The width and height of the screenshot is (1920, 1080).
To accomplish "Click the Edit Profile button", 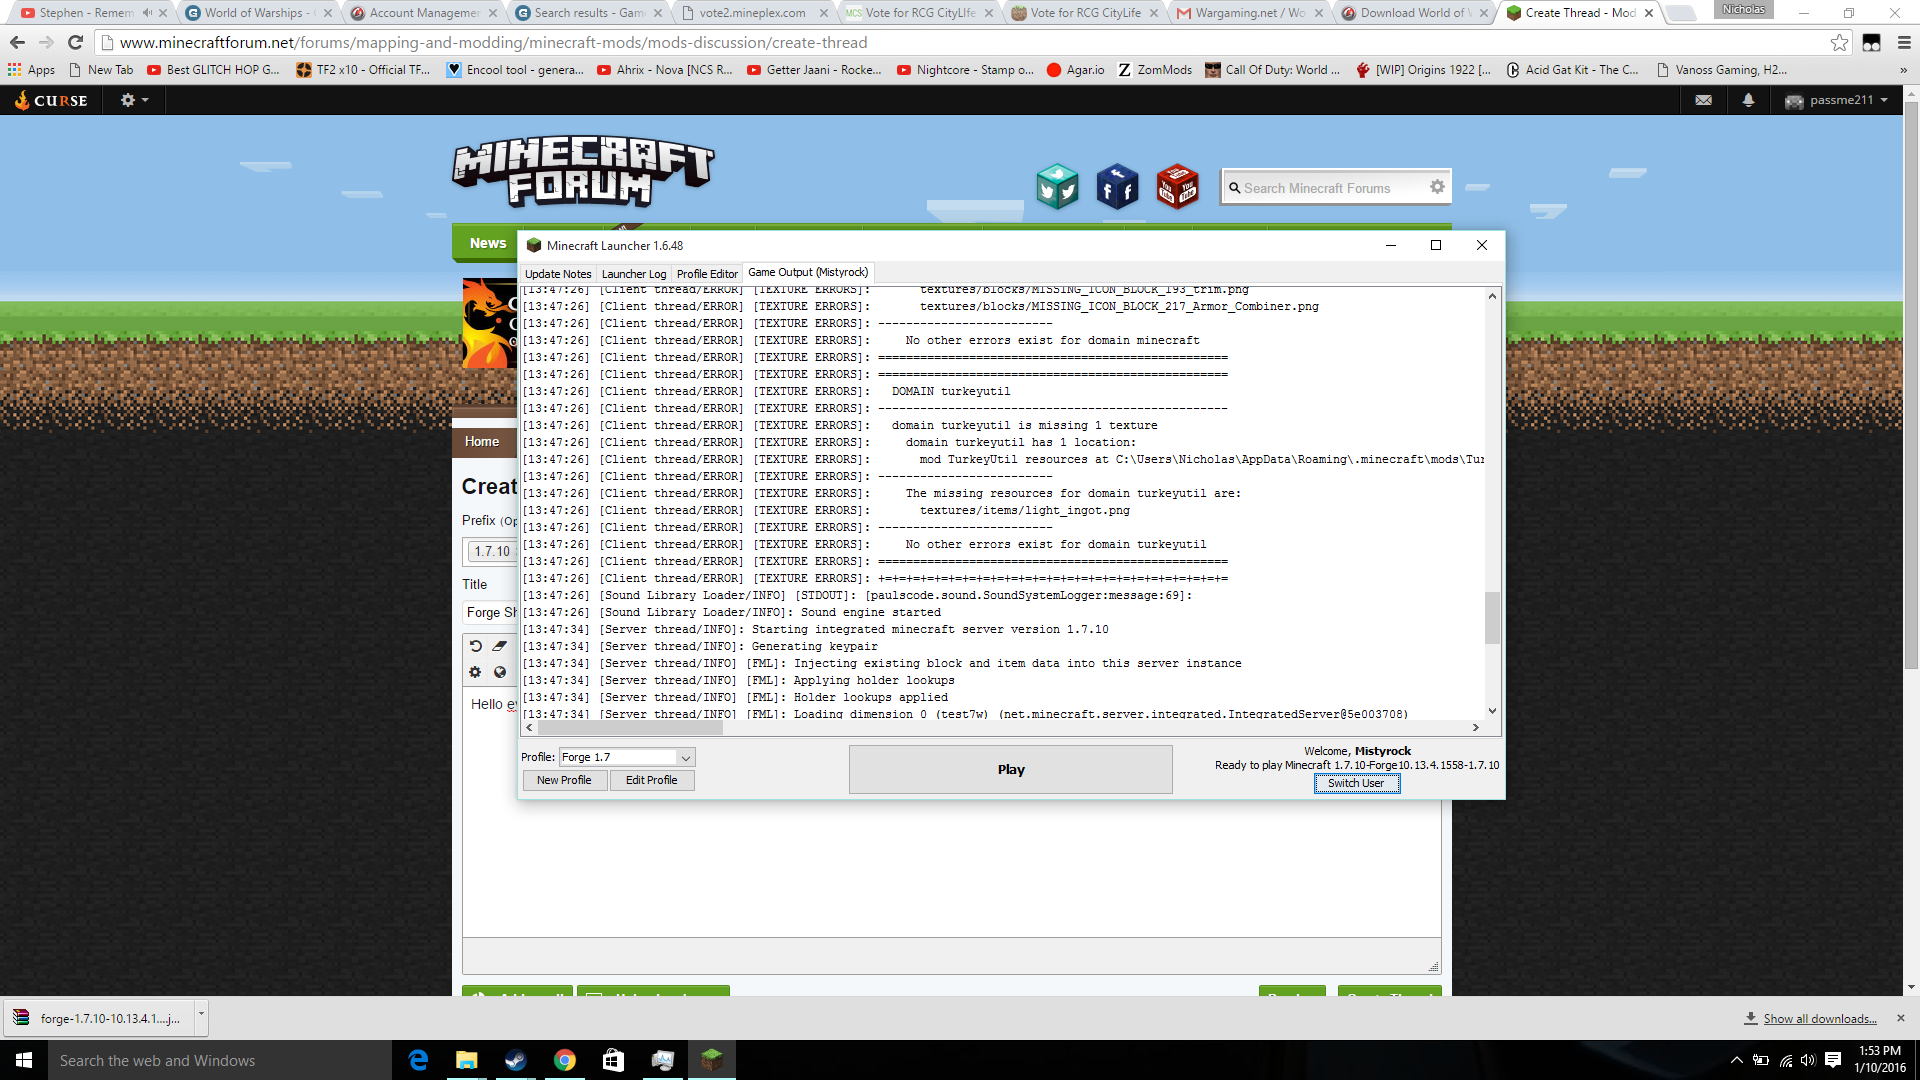I will pos(651,779).
